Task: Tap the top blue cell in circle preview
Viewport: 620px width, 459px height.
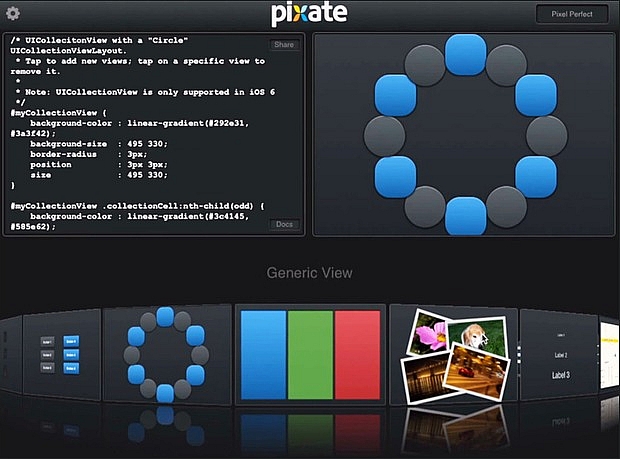Action: (x=465, y=55)
